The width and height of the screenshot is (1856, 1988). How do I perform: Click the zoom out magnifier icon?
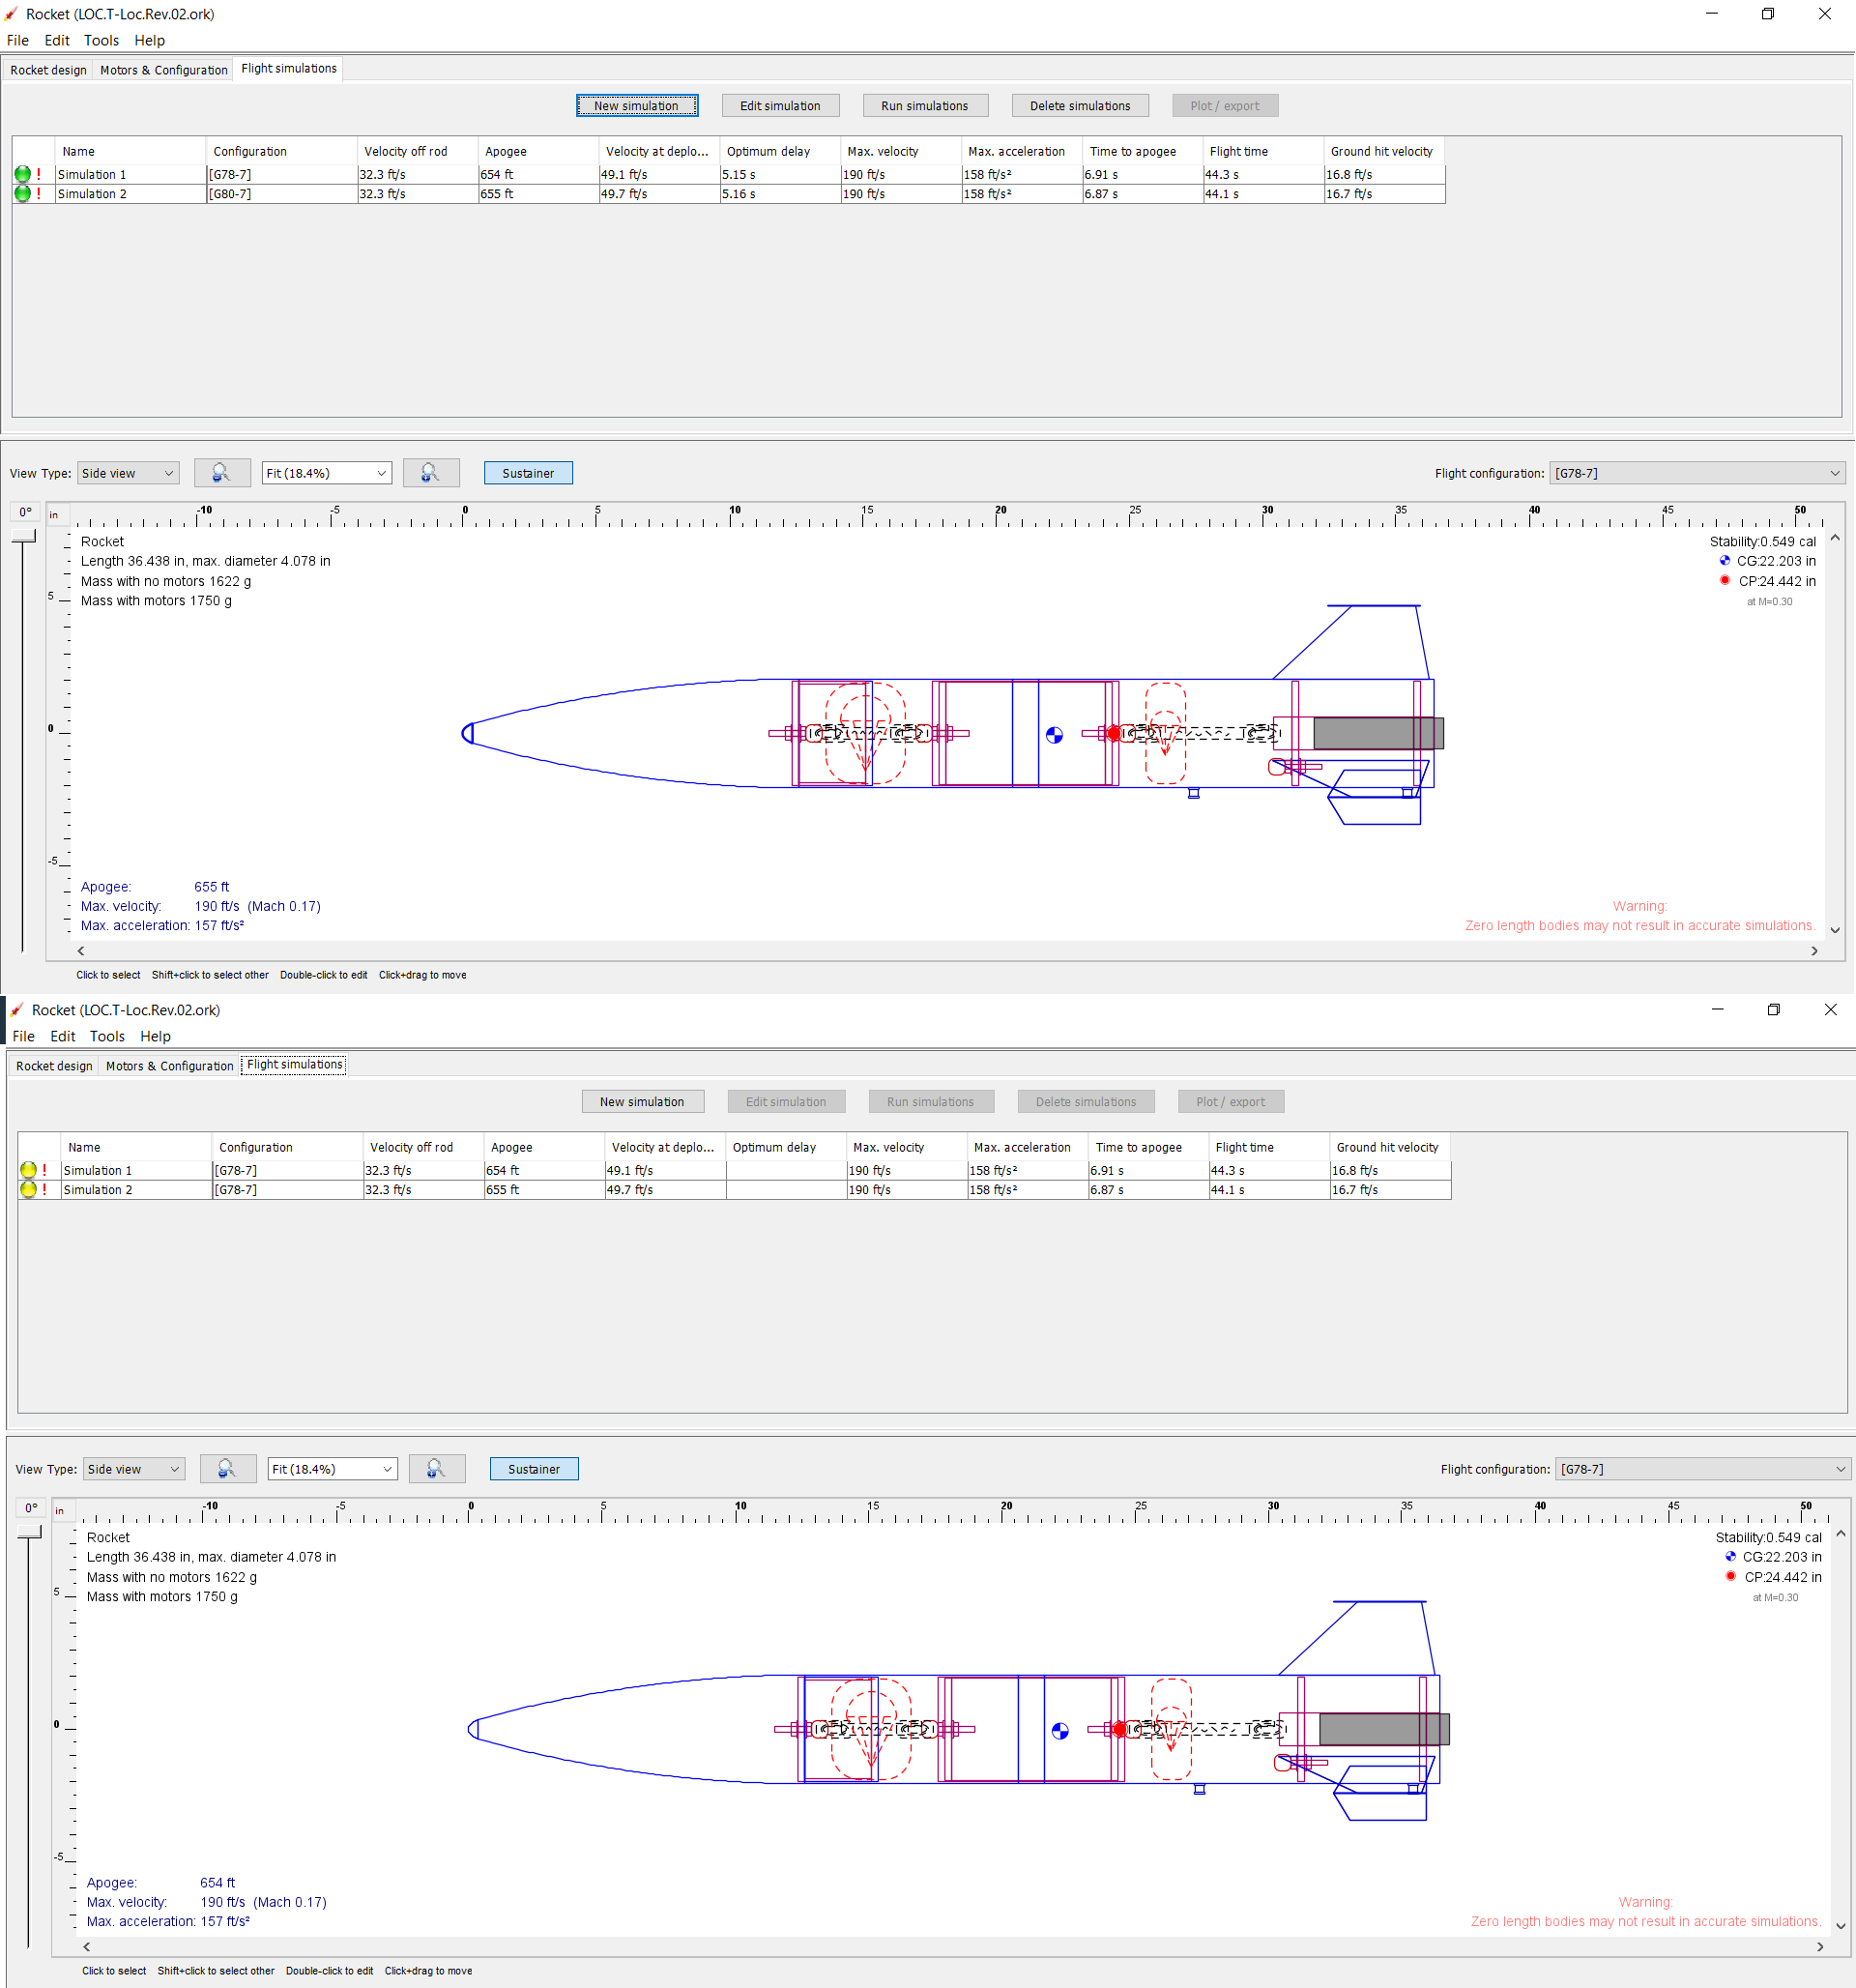click(222, 472)
